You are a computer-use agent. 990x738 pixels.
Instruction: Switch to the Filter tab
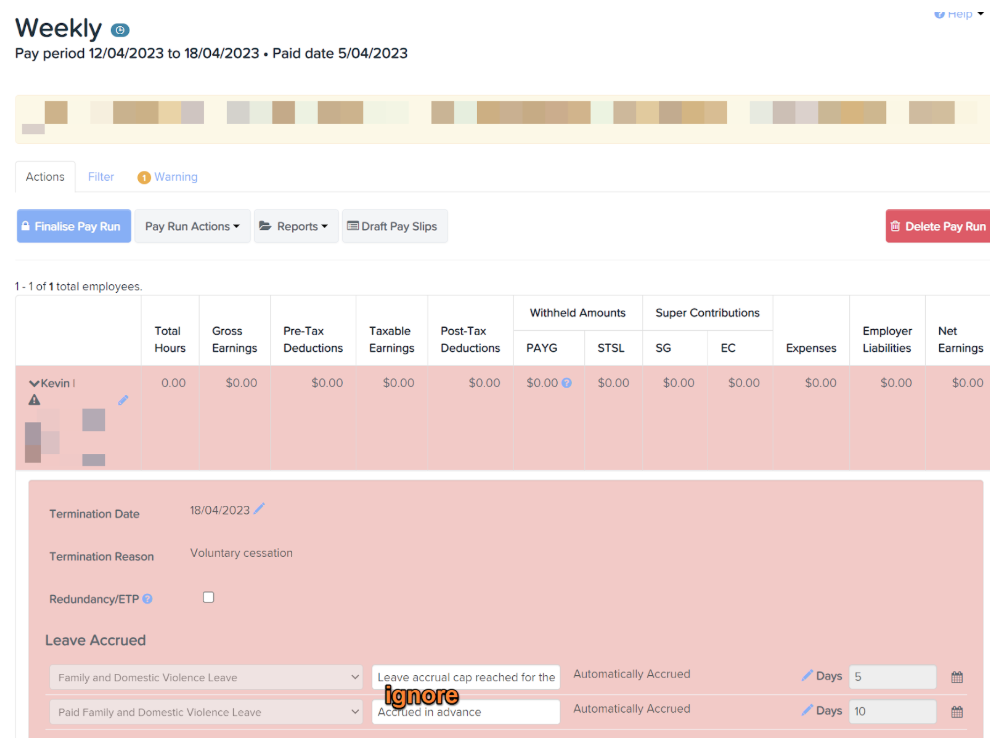pos(101,177)
